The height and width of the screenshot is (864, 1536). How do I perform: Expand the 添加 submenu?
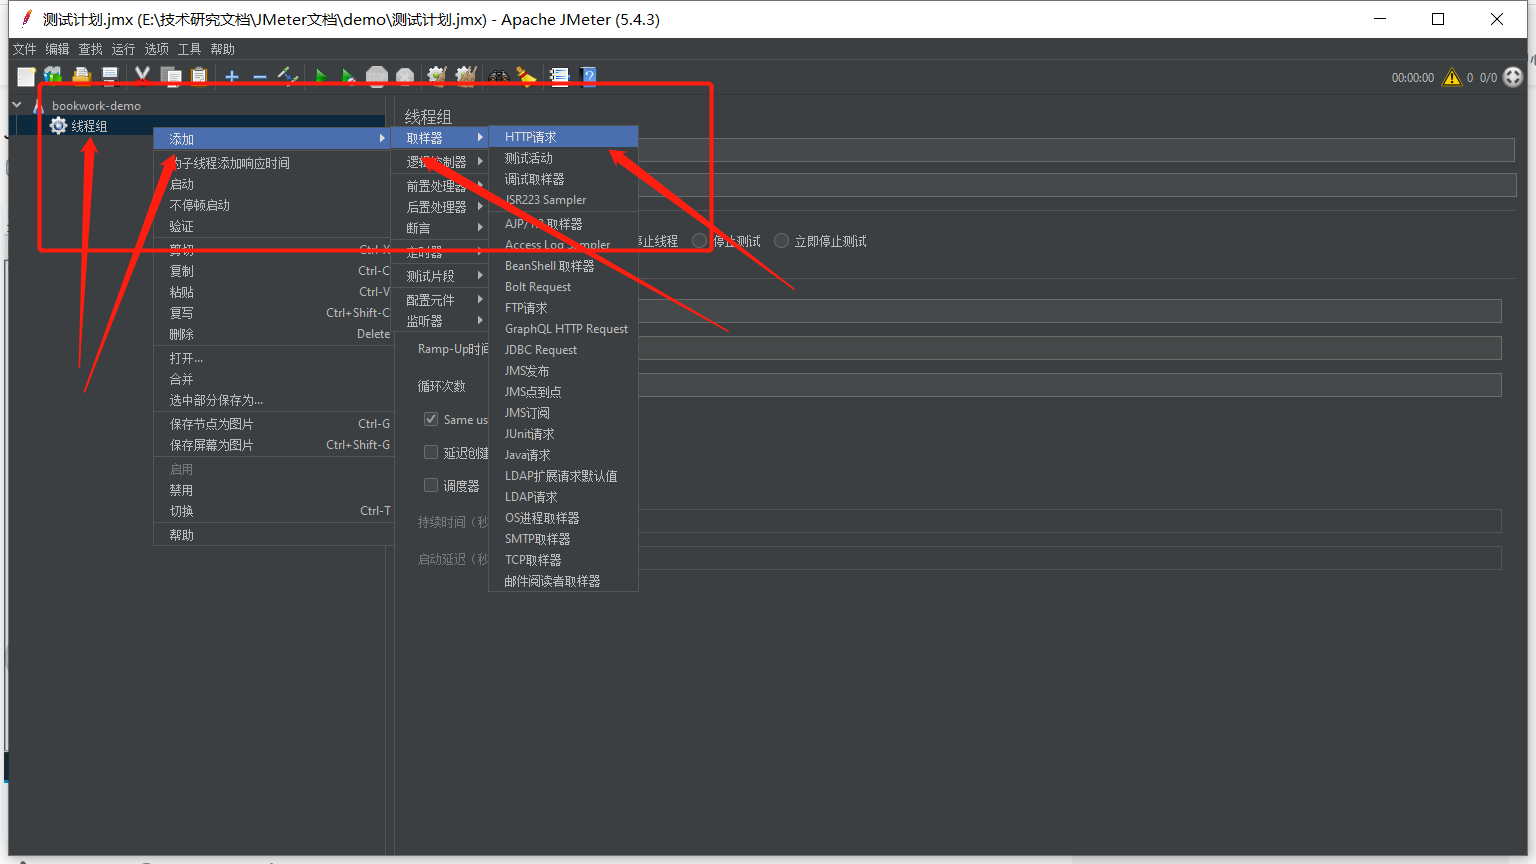[272, 139]
